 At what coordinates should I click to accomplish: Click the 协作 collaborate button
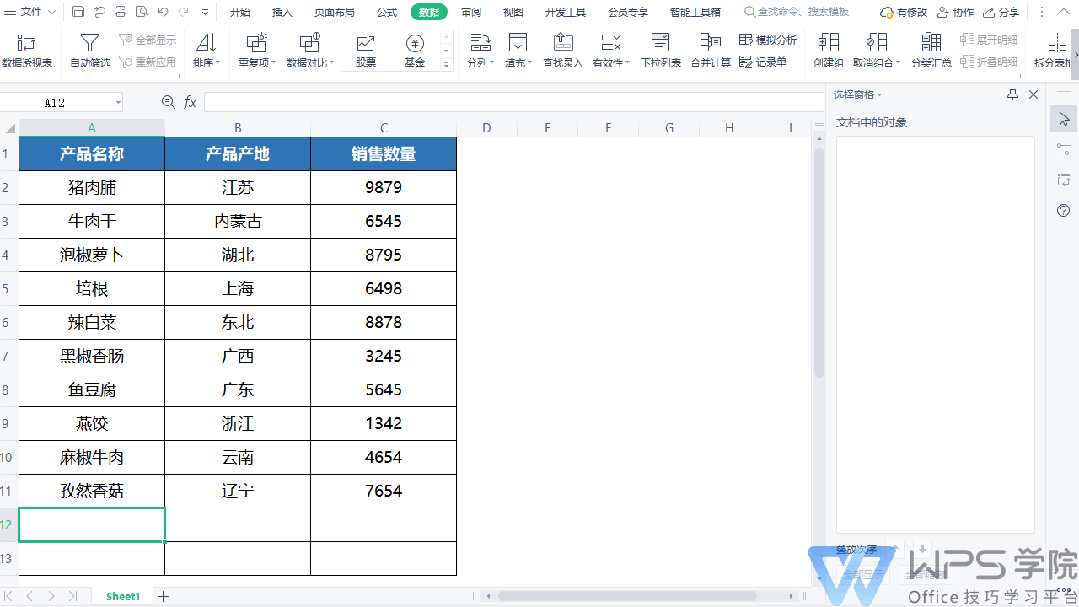click(x=956, y=12)
